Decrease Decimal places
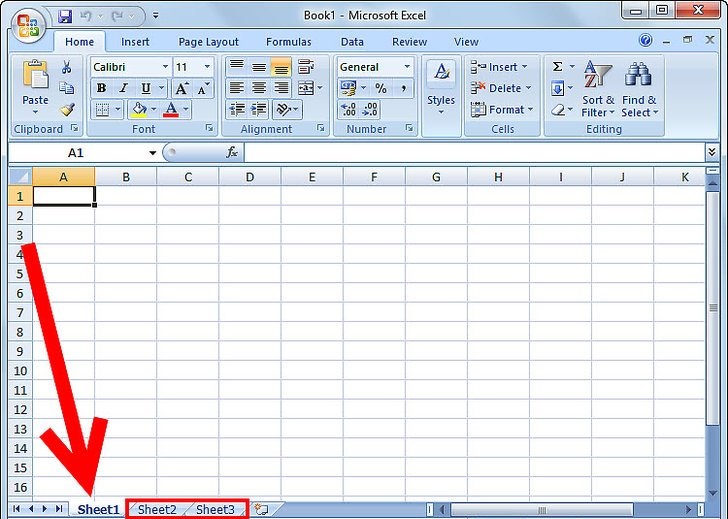 point(370,110)
